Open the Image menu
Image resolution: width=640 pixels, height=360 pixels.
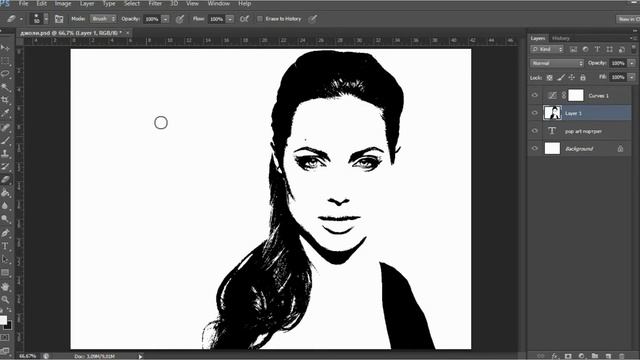pyautogui.click(x=63, y=4)
